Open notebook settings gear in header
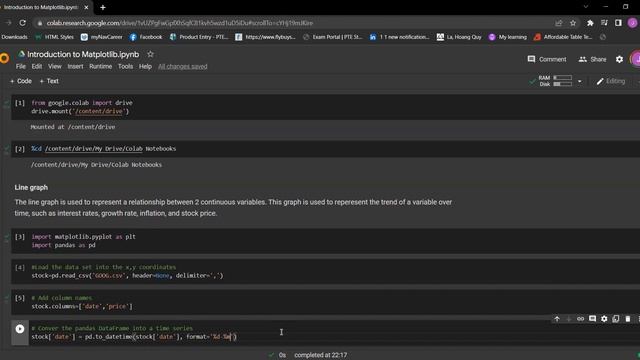Image resolution: width=640 pixels, height=360 pixels. click(619, 59)
